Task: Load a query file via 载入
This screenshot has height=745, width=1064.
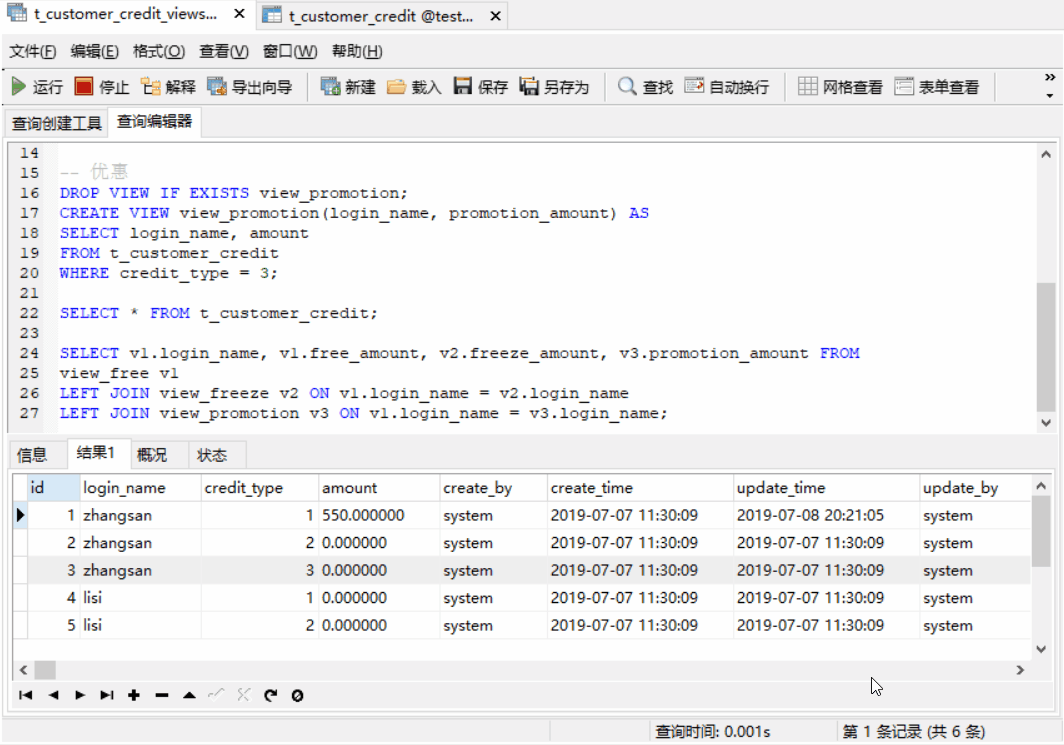Action: (x=396, y=85)
